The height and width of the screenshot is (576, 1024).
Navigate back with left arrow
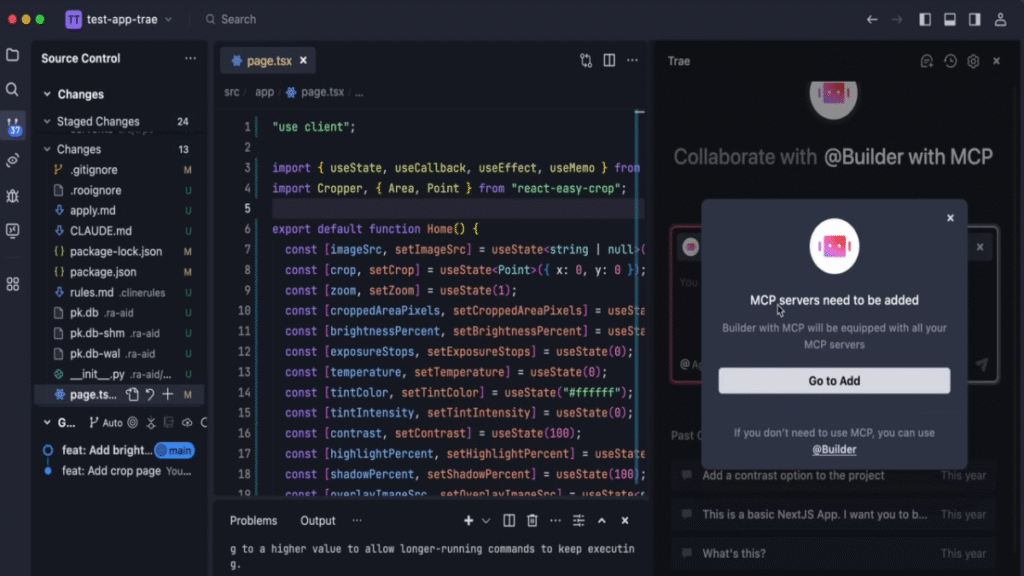[872, 20]
